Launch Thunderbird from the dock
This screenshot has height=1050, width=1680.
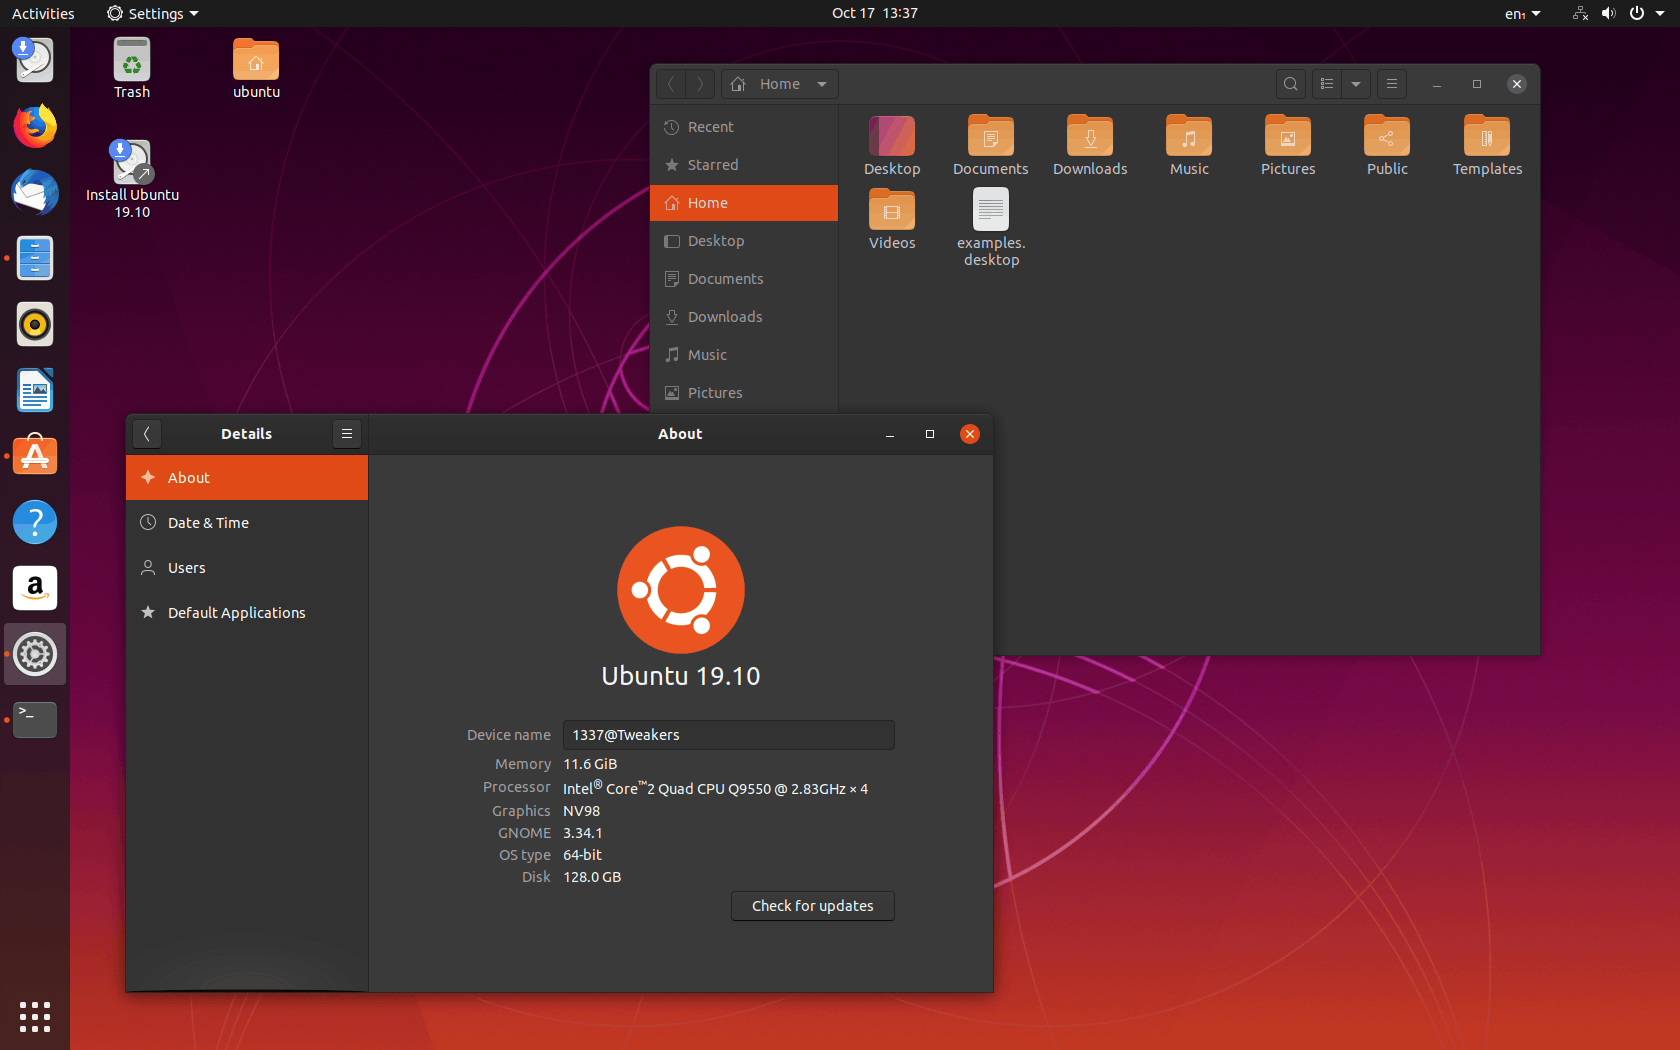point(34,192)
